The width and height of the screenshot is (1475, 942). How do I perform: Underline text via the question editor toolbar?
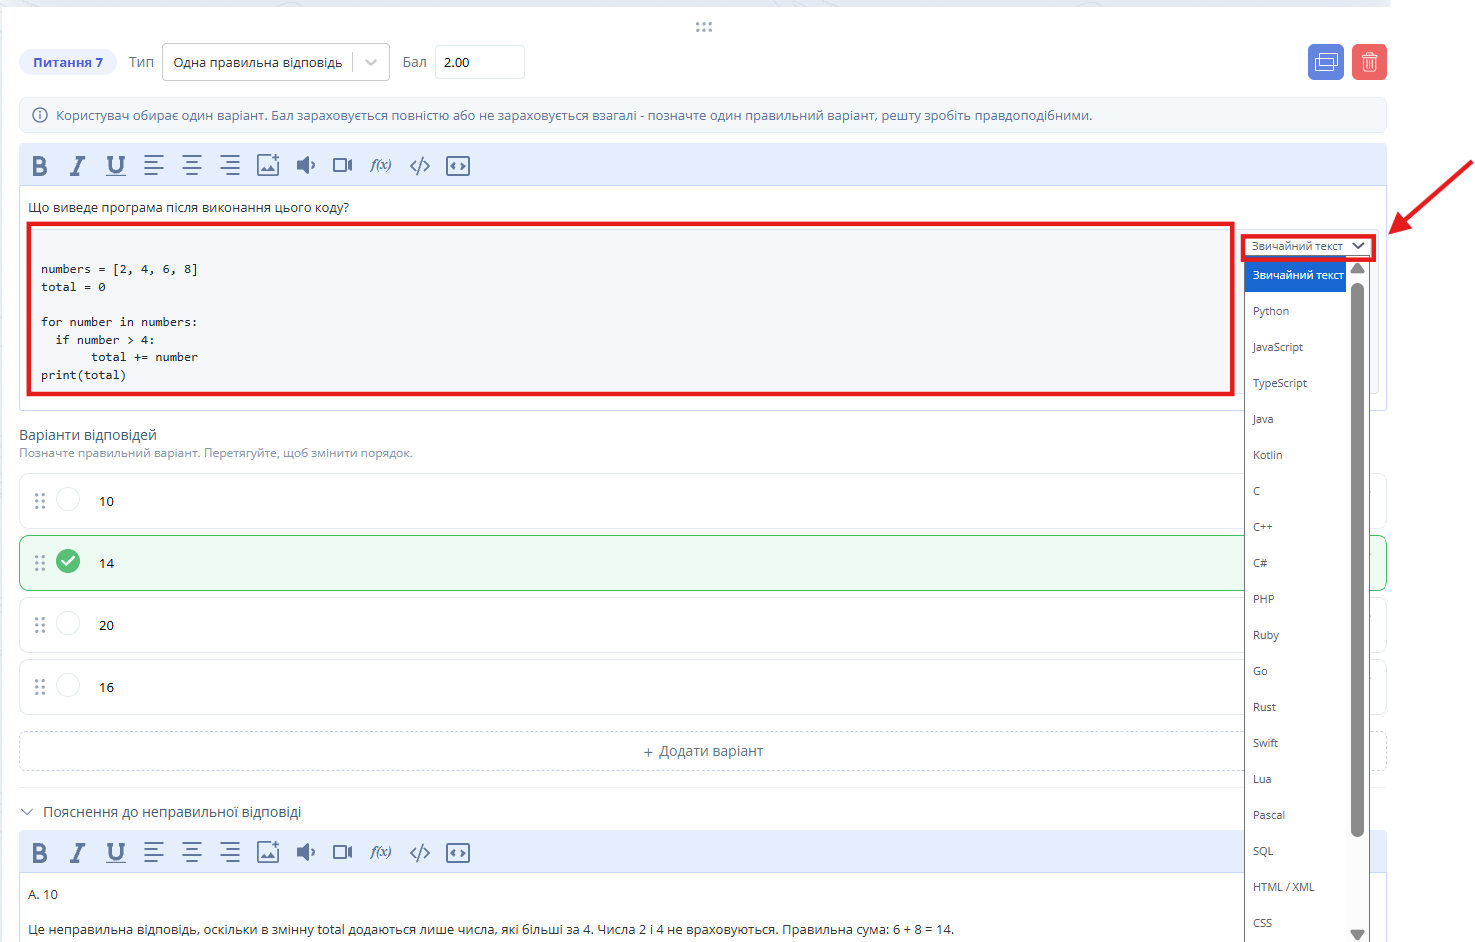point(116,166)
